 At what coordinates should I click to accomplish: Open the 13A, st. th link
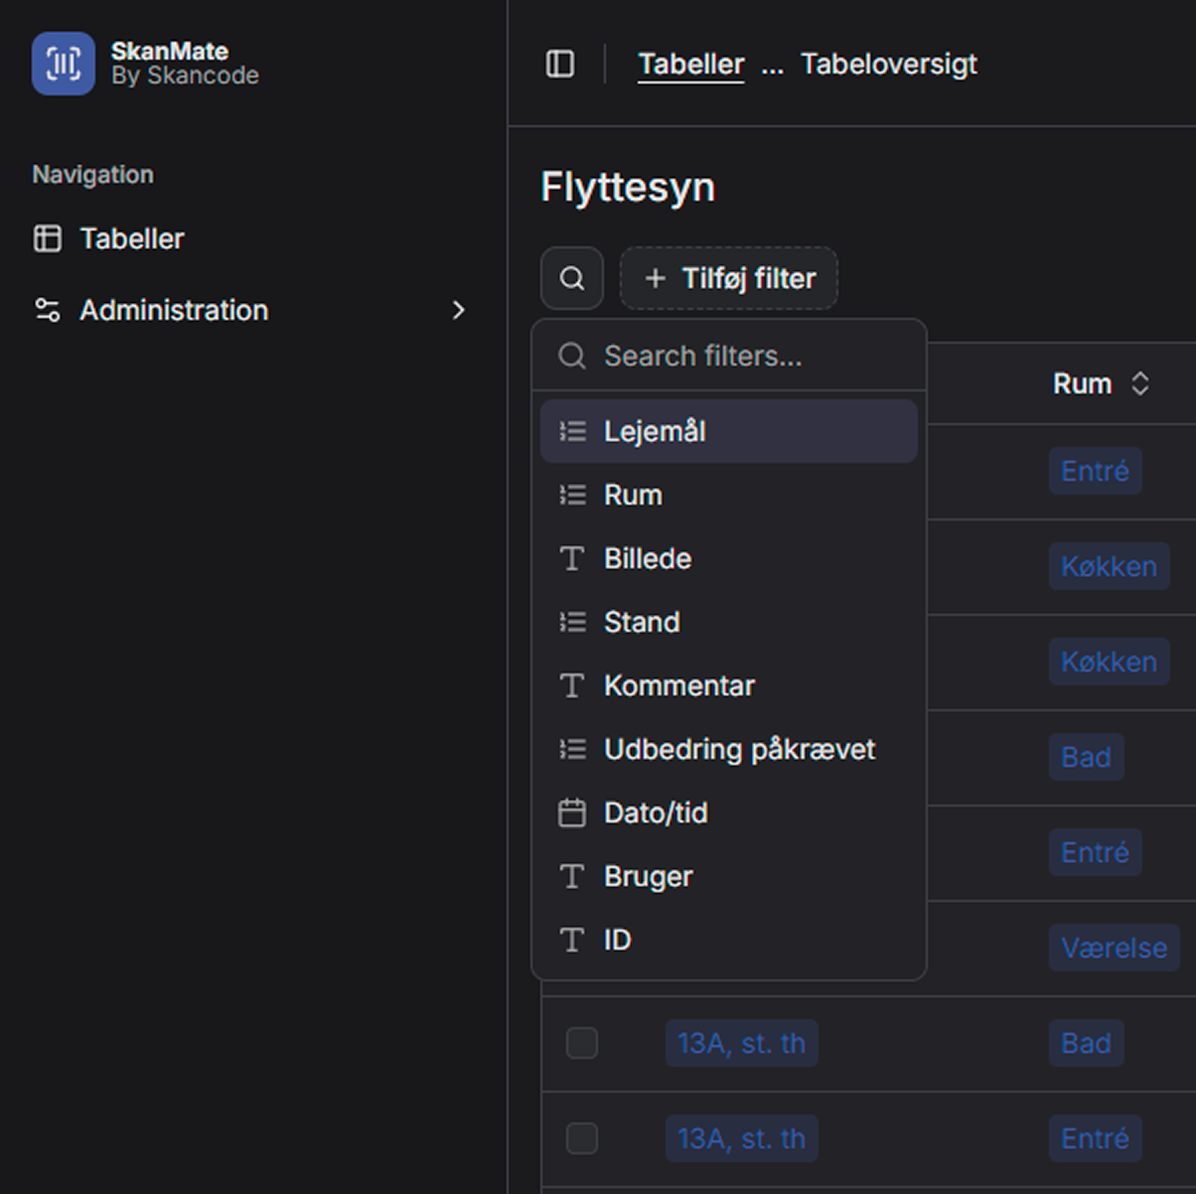741,1042
